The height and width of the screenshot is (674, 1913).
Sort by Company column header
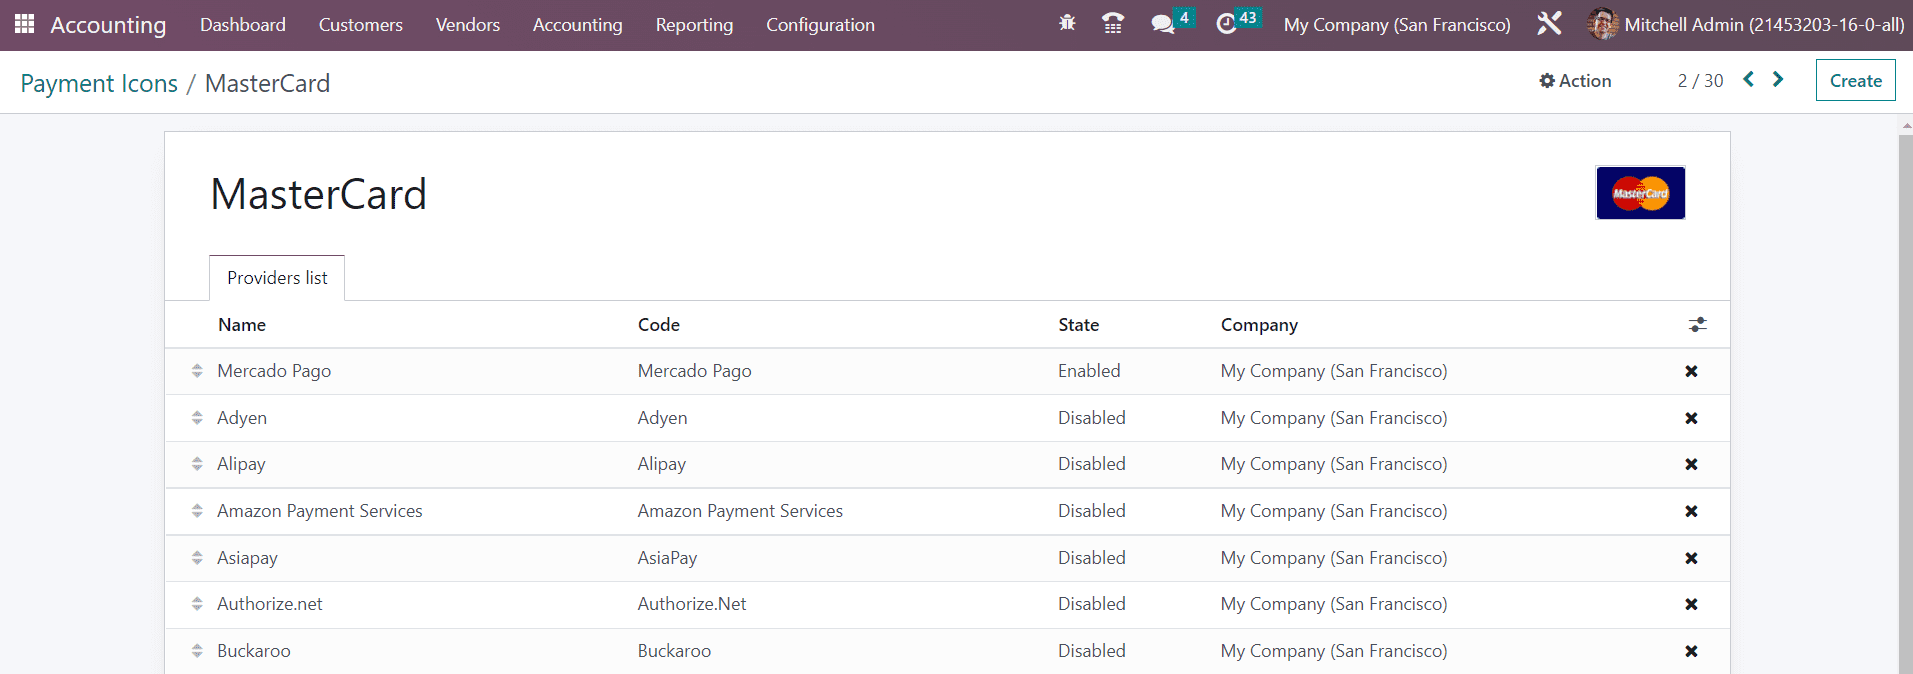tap(1259, 325)
